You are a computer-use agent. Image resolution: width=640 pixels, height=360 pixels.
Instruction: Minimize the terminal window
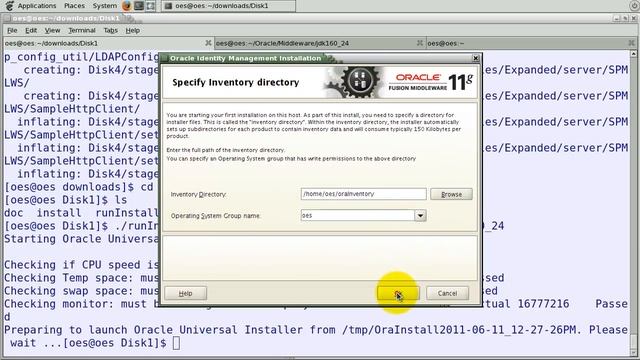click(616, 18)
